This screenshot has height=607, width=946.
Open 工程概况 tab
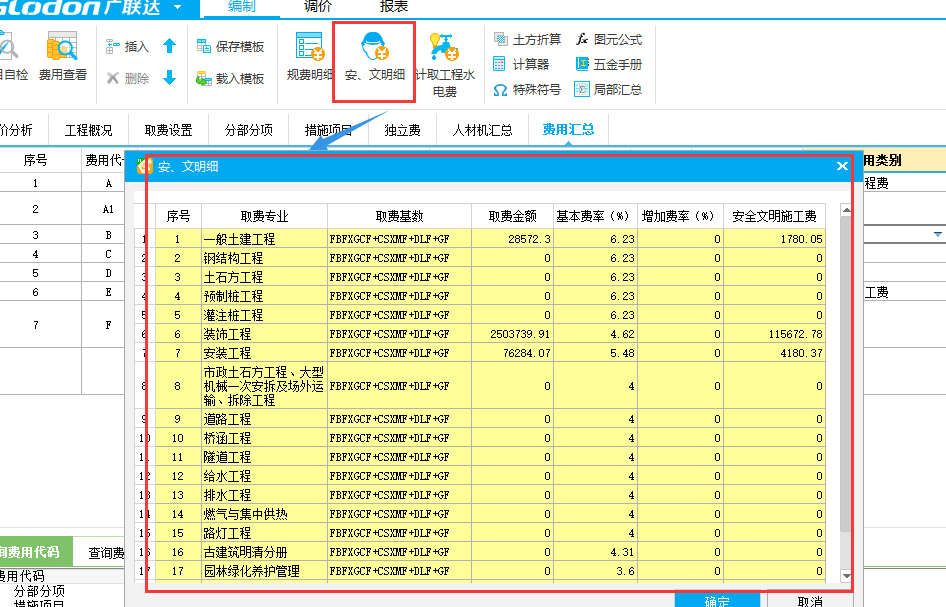pyautogui.click(x=89, y=130)
